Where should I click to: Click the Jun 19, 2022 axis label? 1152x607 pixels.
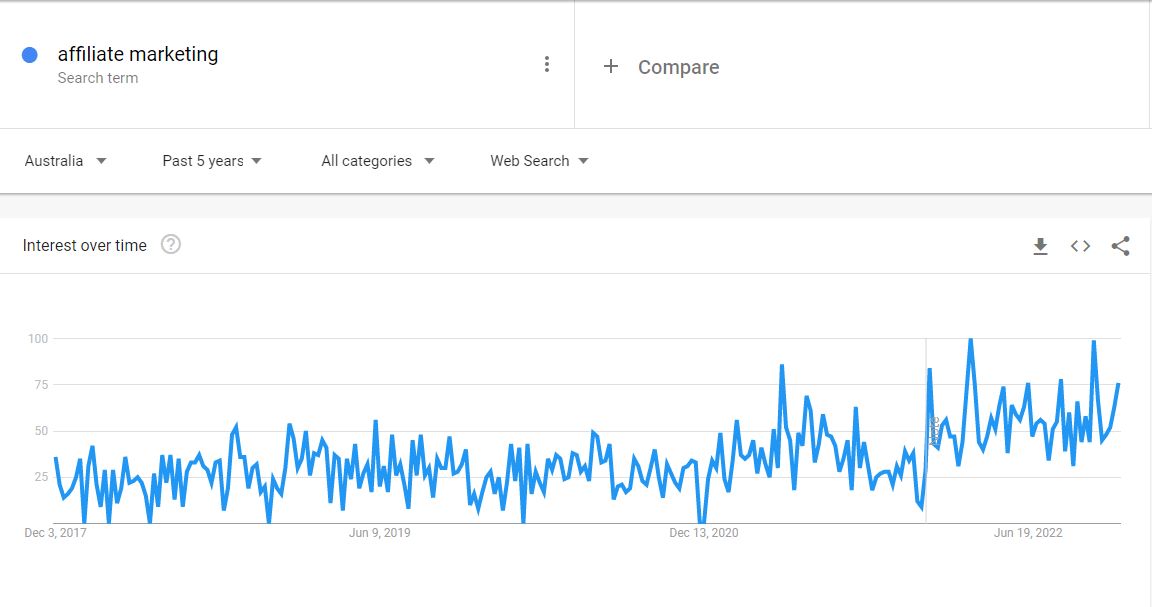click(1028, 533)
